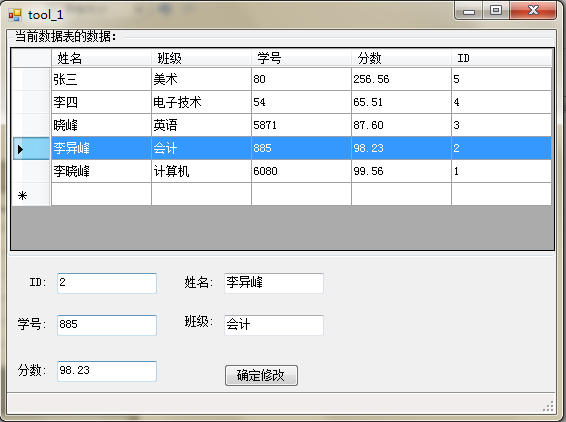Click the 学号 input field showing 885
This screenshot has height=422, width=566.
107,325
